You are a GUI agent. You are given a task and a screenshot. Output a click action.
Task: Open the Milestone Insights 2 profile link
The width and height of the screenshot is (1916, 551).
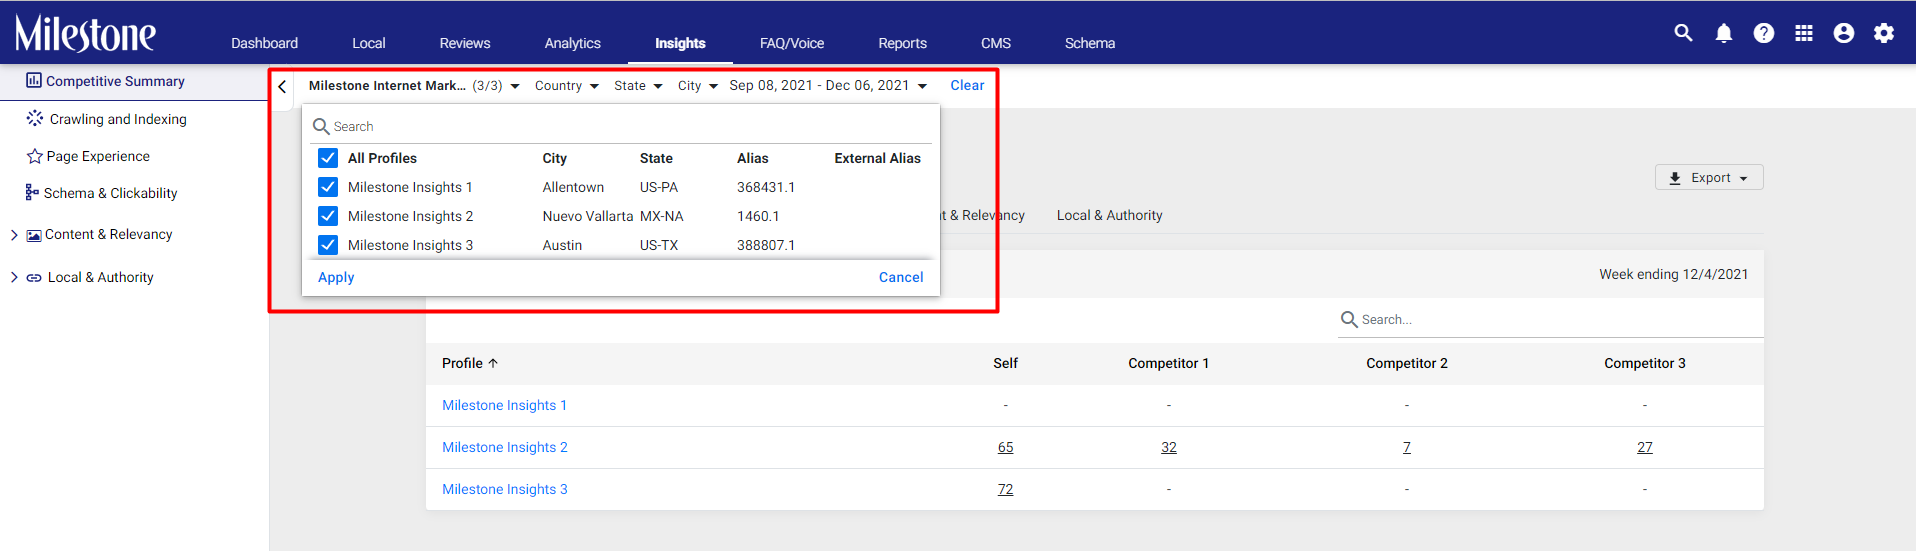(505, 447)
